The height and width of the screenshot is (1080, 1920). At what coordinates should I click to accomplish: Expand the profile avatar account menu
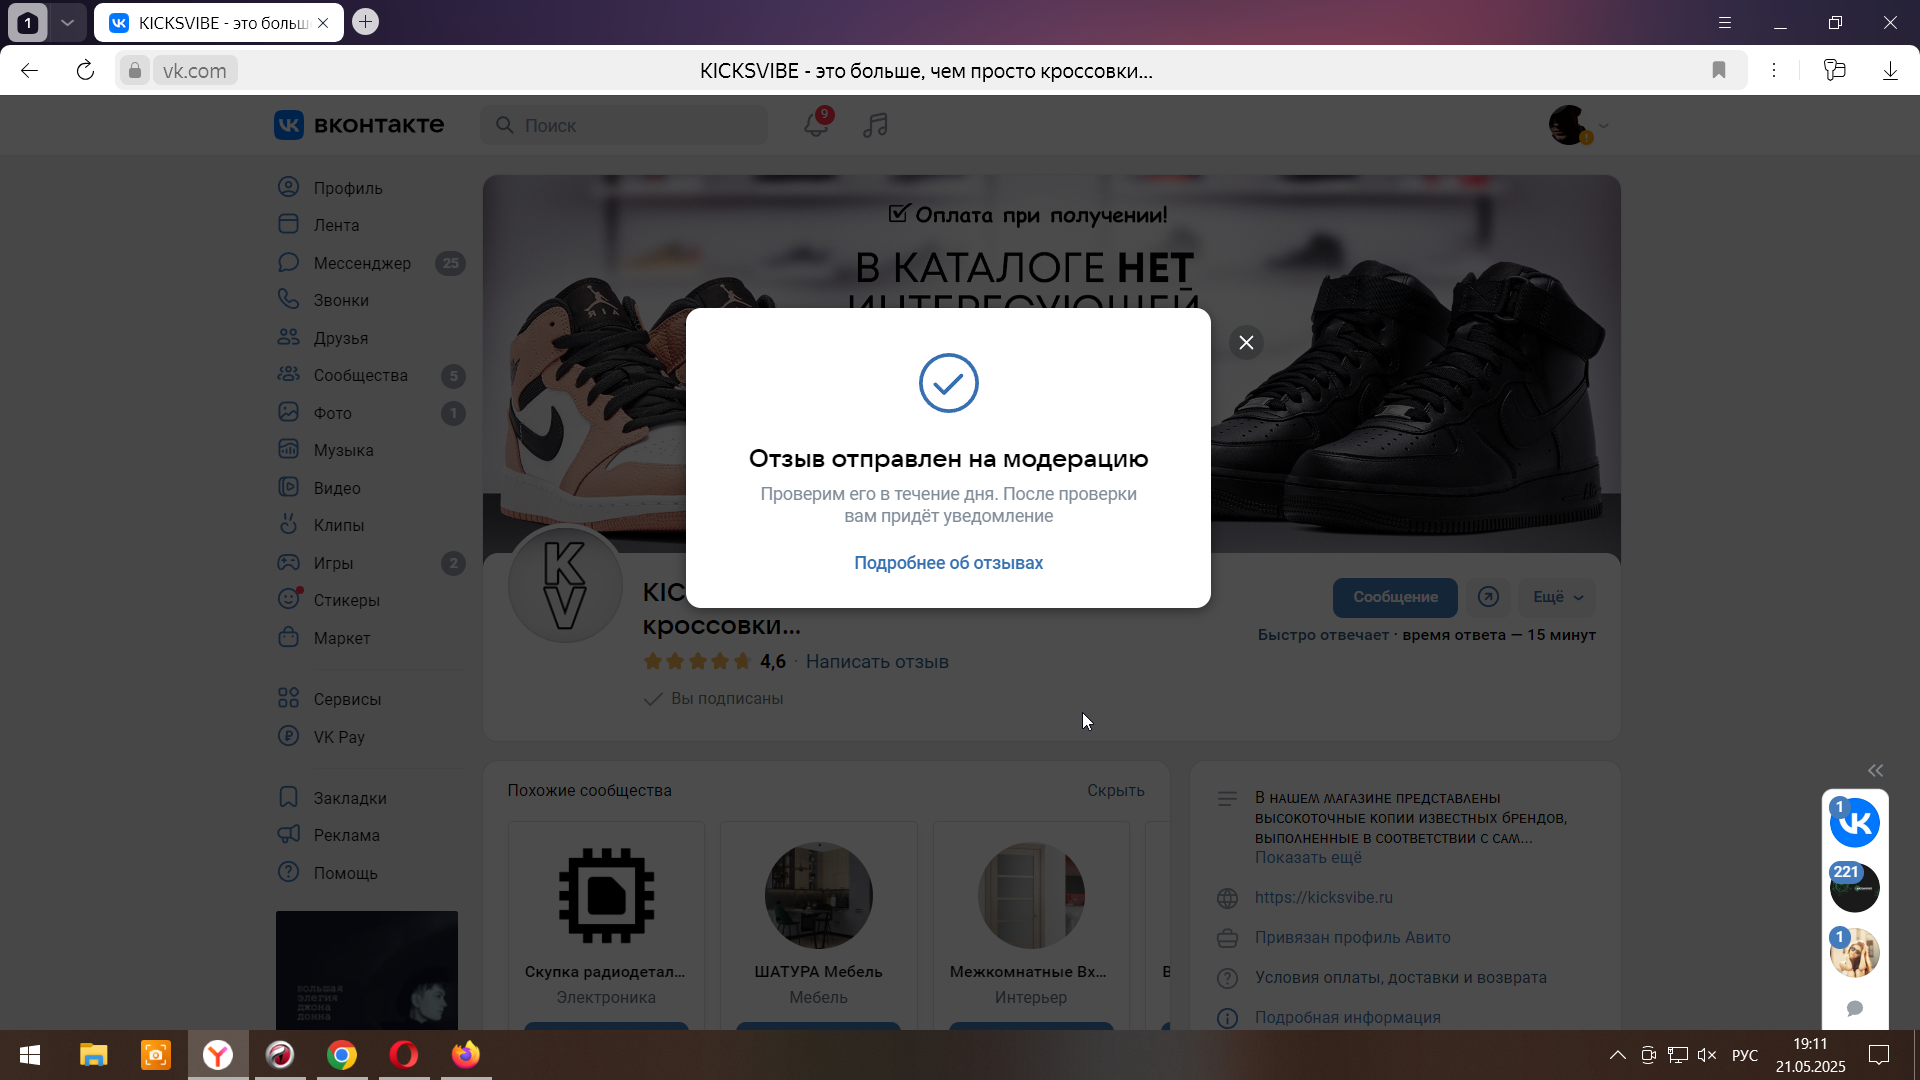1579,125
